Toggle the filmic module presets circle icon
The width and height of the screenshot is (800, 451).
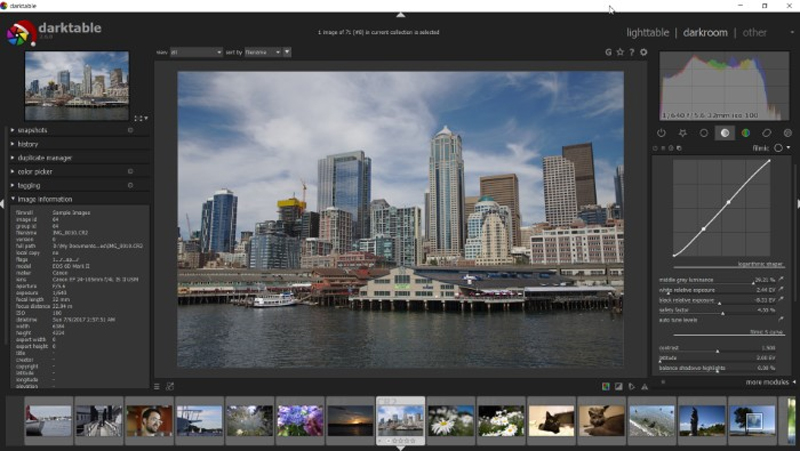779,148
